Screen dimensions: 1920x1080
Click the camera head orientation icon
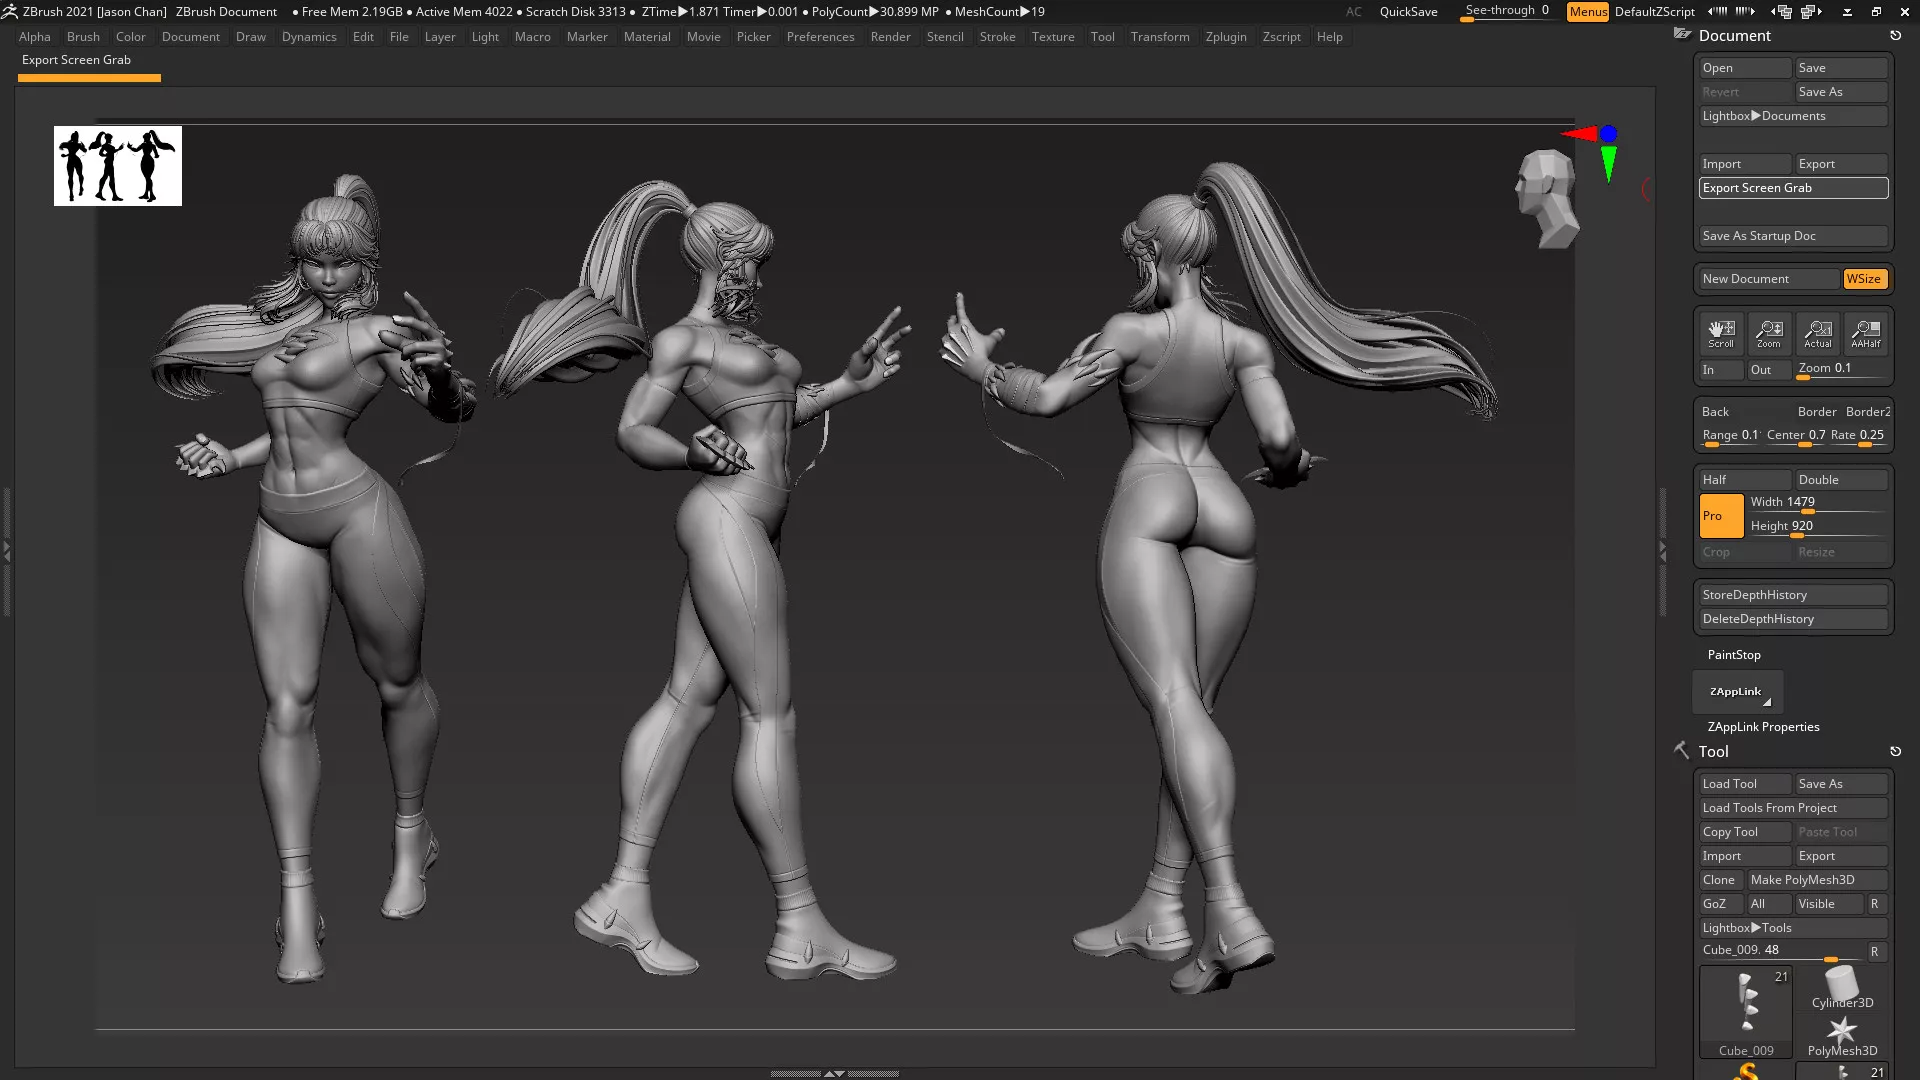click(x=1546, y=198)
